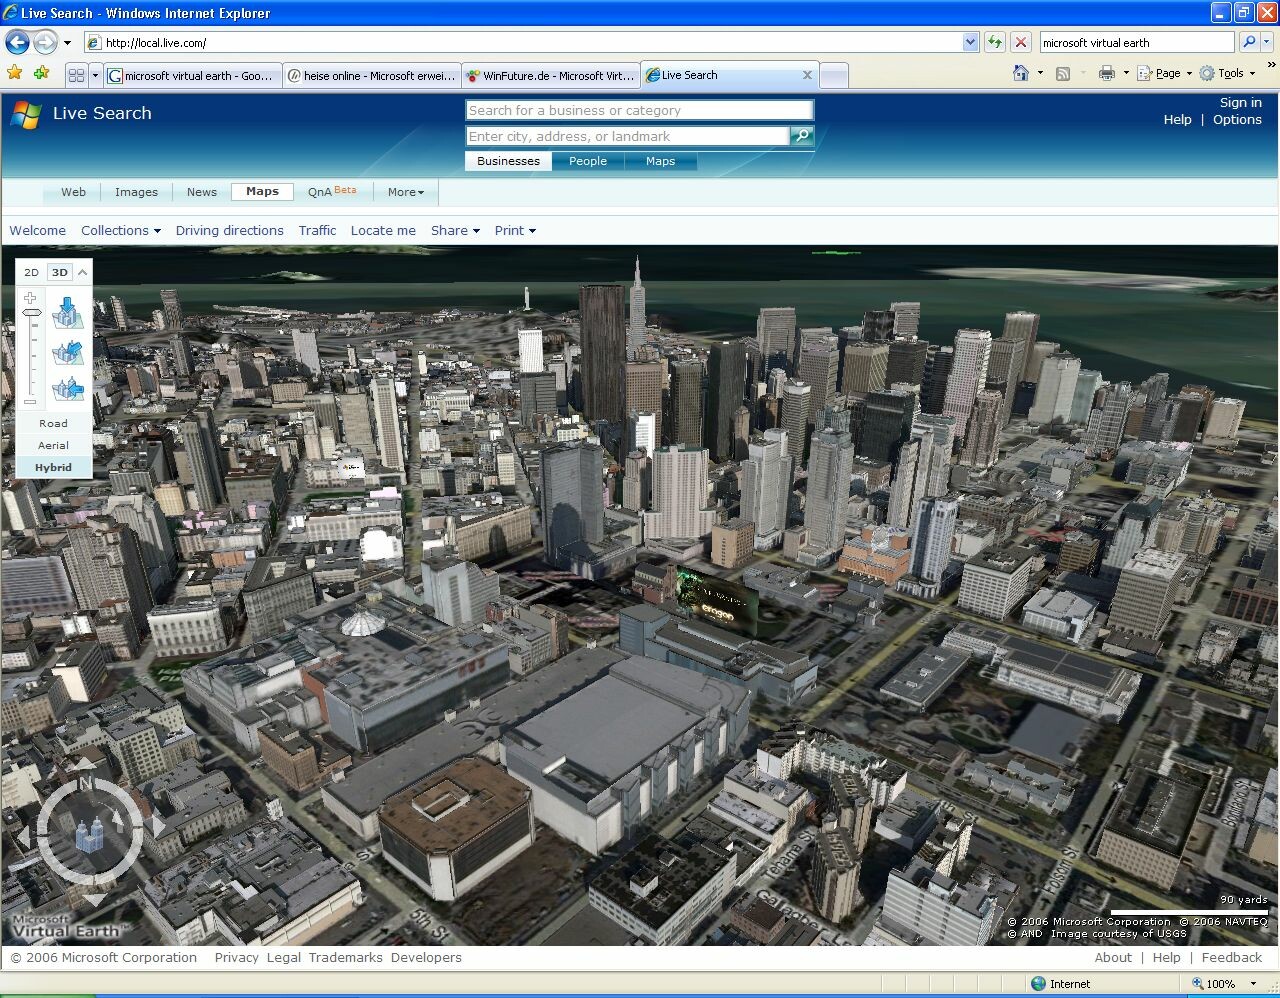The width and height of the screenshot is (1280, 998).
Task: Open the Images search category
Action: coord(136,192)
